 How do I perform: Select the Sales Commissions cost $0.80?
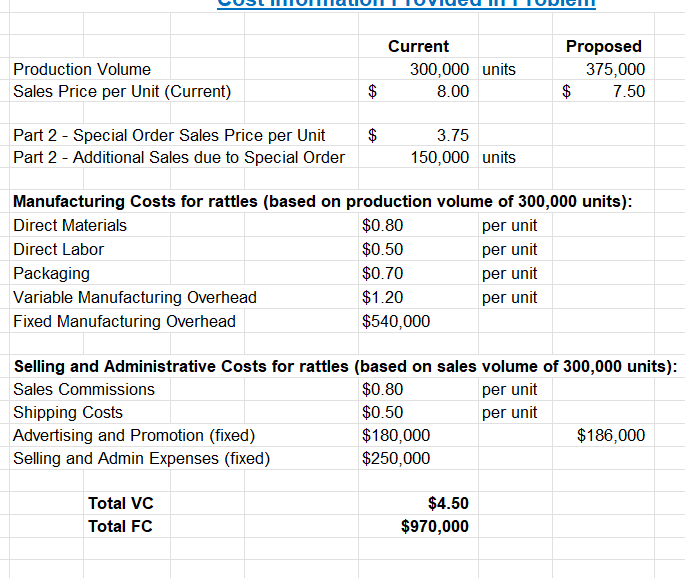[418, 389]
